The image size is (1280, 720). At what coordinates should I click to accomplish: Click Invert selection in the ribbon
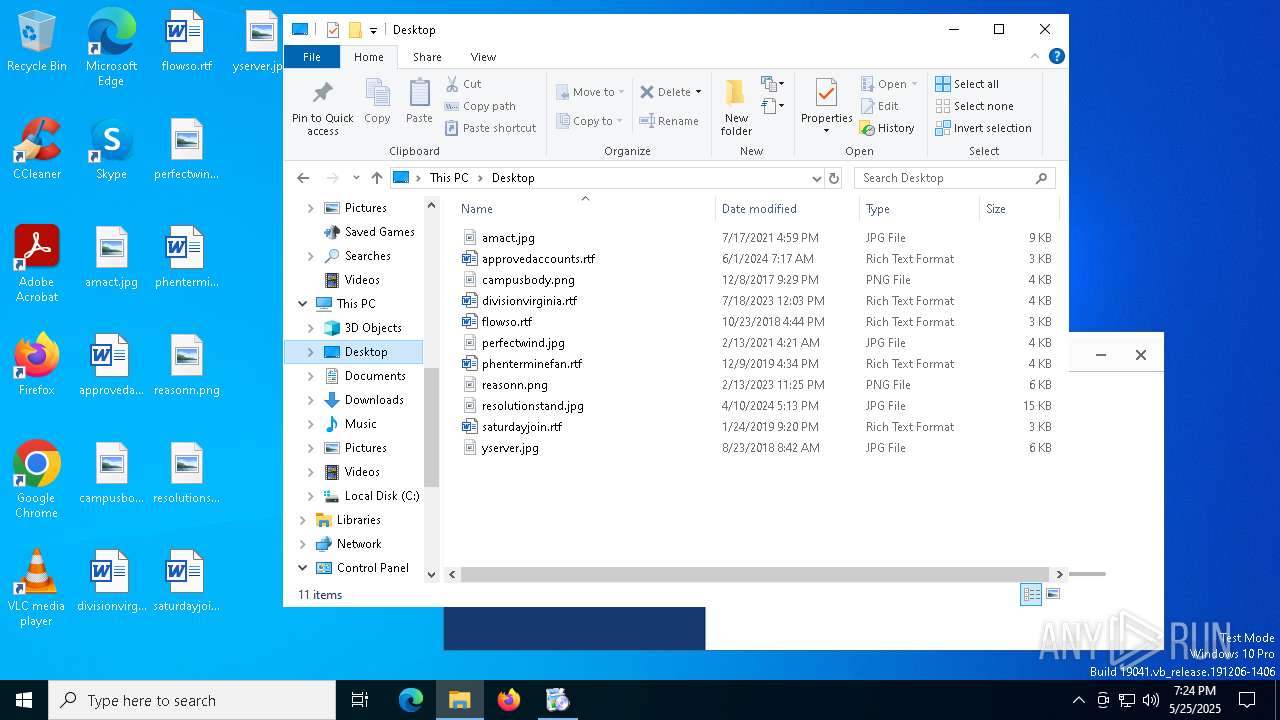pos(983,128)
